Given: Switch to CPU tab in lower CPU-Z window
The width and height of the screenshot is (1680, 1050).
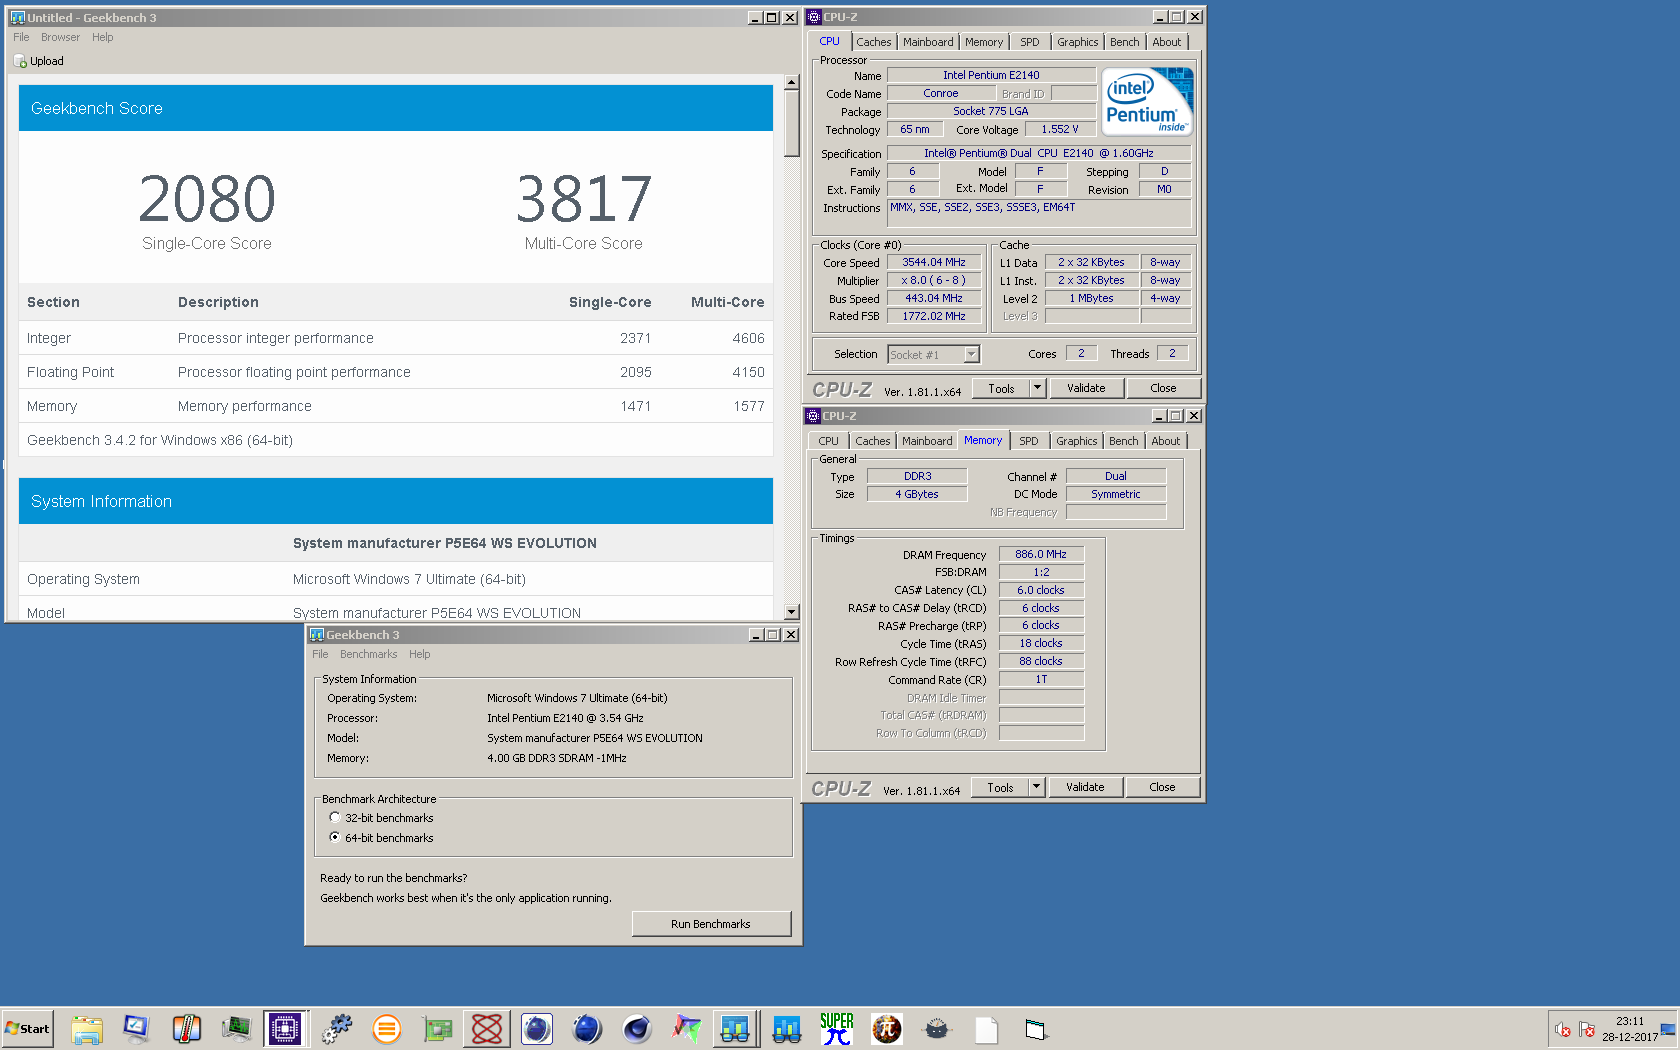Looking at the screenshot, I should (x=829, y=441).
